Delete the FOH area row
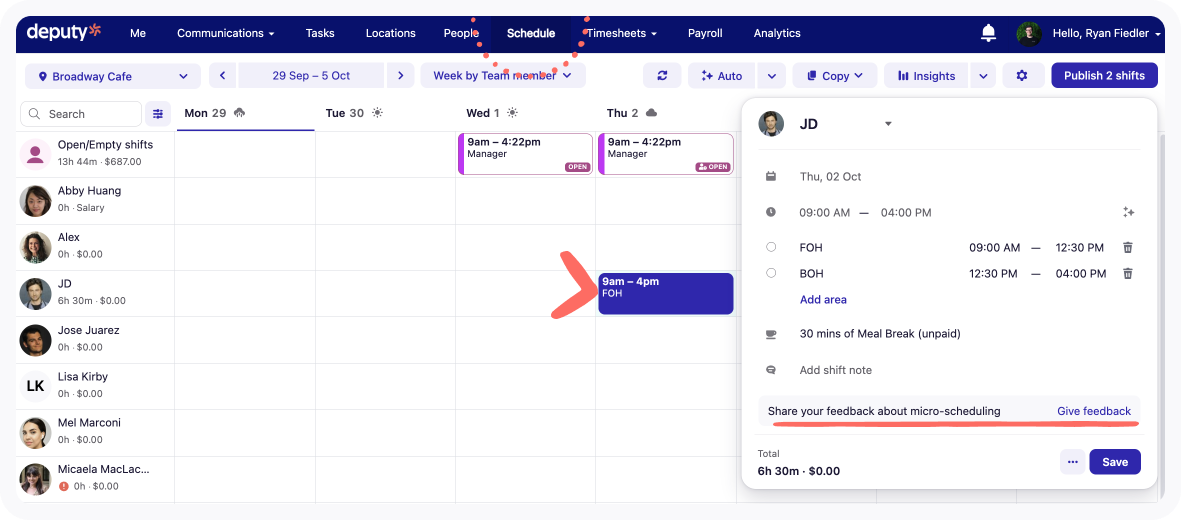 tap(1128, 248)
